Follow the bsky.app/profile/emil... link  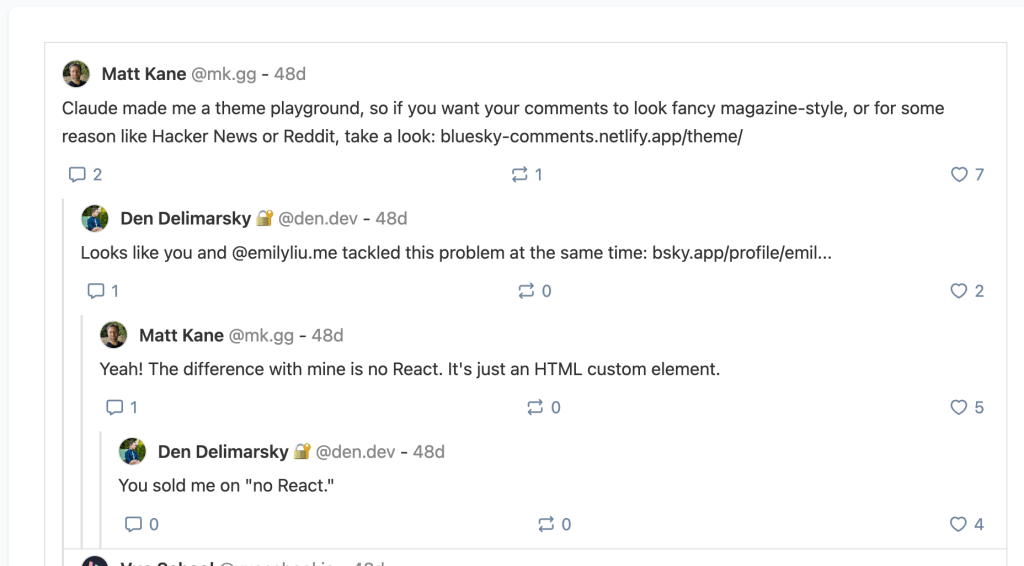click(741, 253)
